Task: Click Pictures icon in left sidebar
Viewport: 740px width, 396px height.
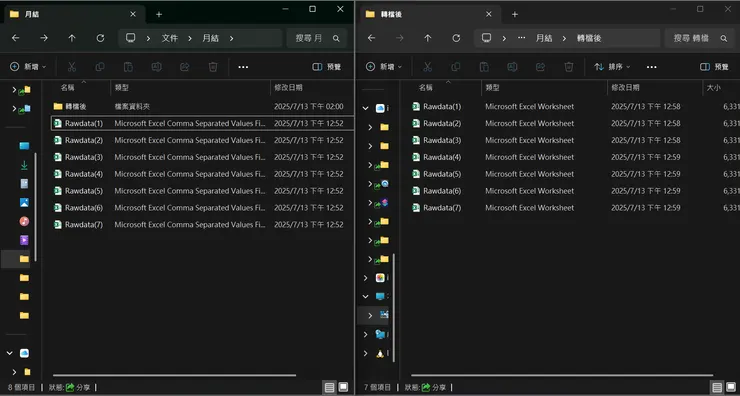Action: point(24,202)
